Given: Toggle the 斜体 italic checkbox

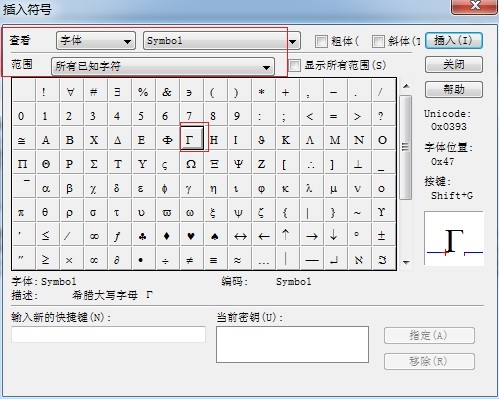Looking at the screenshot, I should (x=378, y=41).
